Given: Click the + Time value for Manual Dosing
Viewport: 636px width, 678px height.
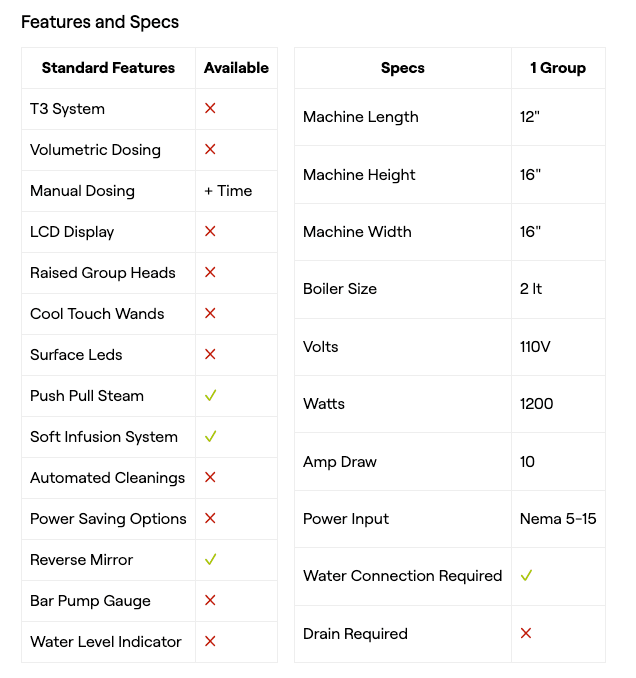Looking at the screenshot, I should point(228,191).
